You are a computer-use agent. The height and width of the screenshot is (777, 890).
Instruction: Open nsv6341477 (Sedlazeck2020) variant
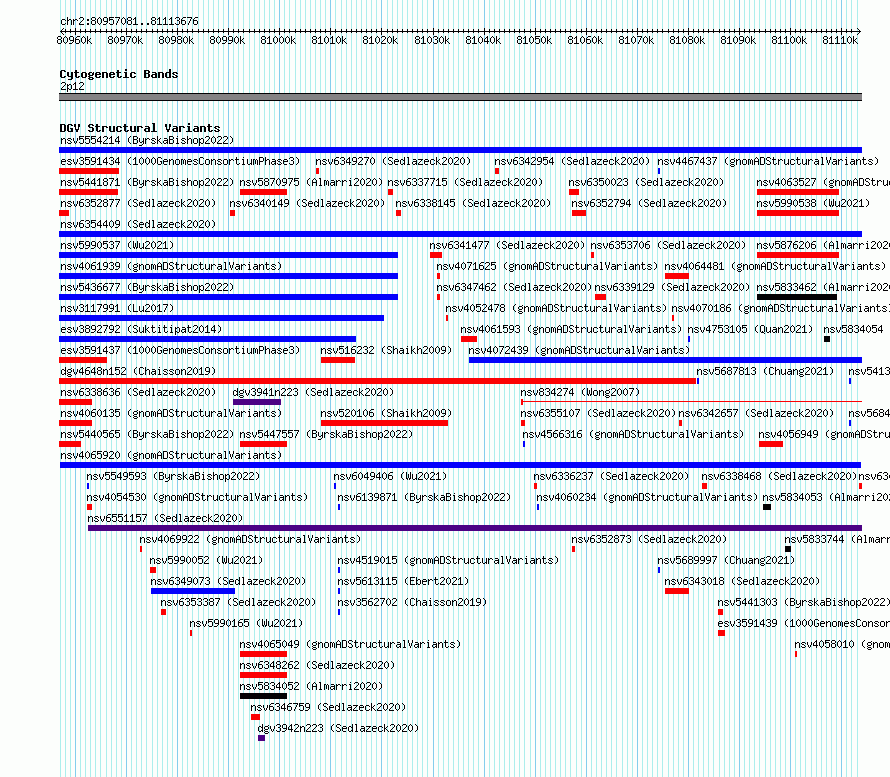tap(507, 245)
